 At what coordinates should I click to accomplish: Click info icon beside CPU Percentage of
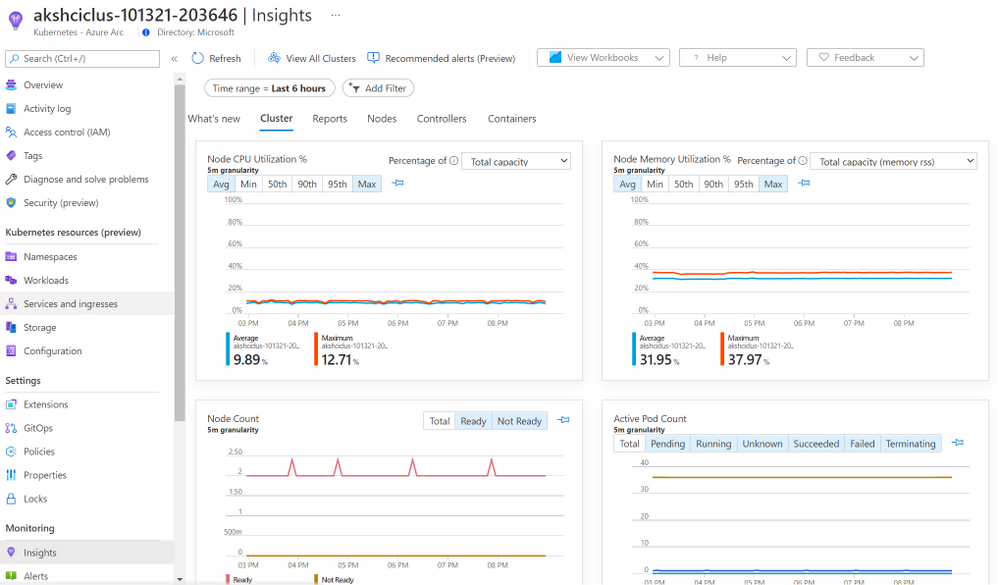(454, 160)
